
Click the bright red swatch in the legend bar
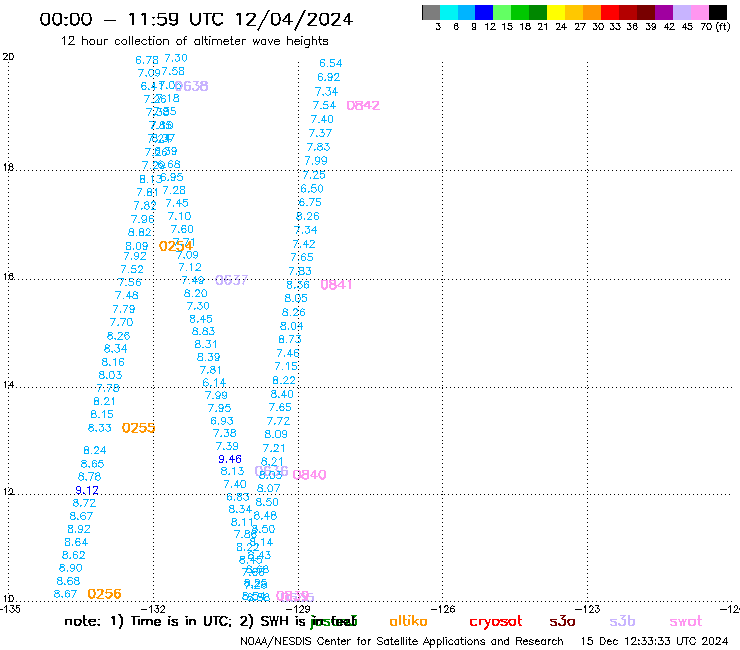pos(609,12)
